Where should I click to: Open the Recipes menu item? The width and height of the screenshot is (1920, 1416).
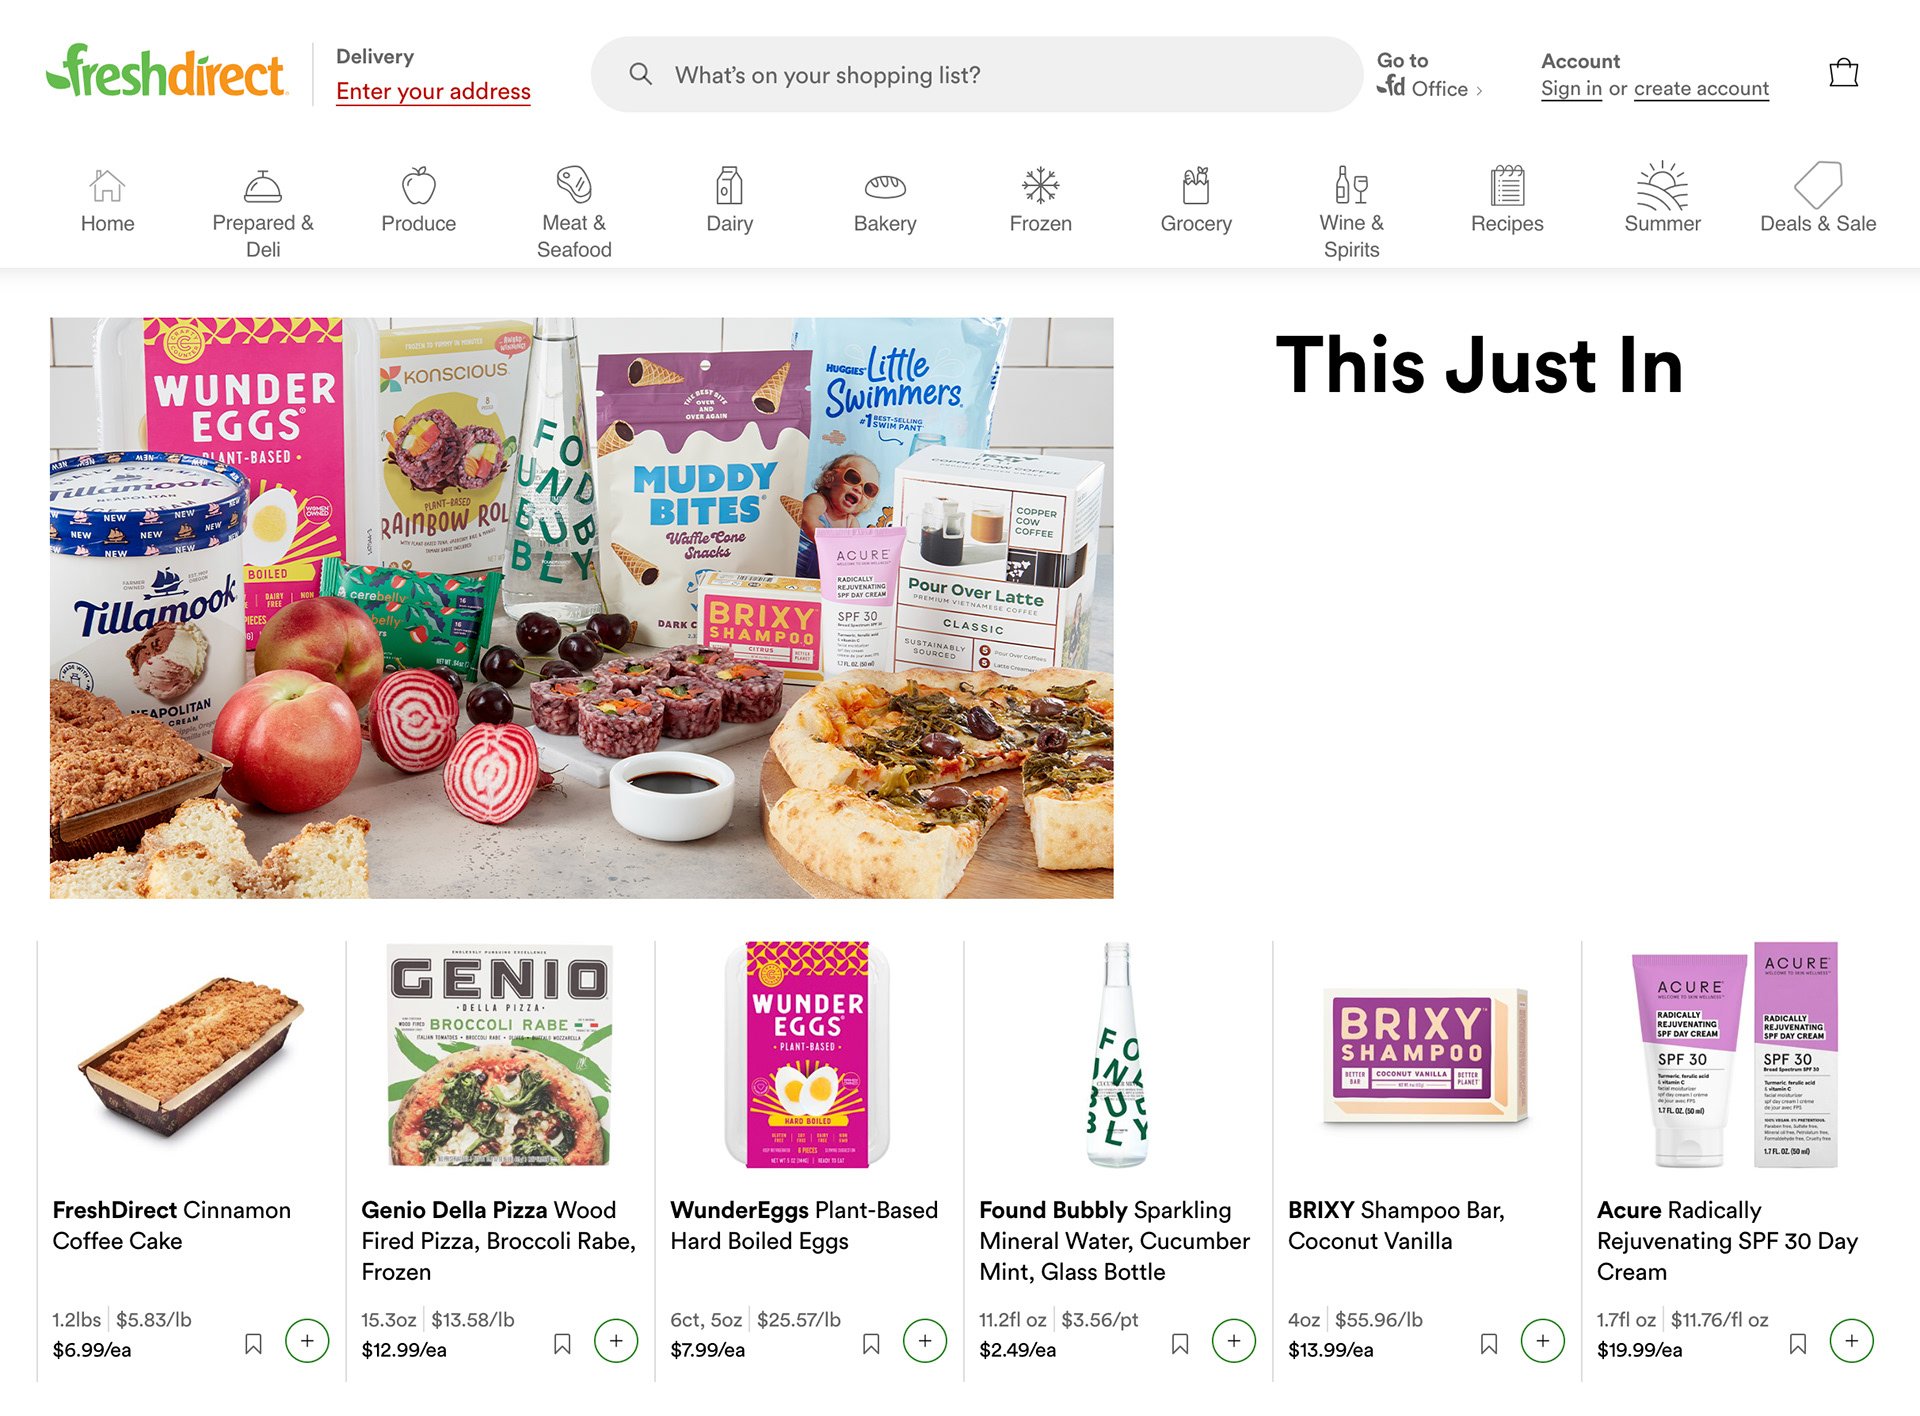coord(1507,200)
